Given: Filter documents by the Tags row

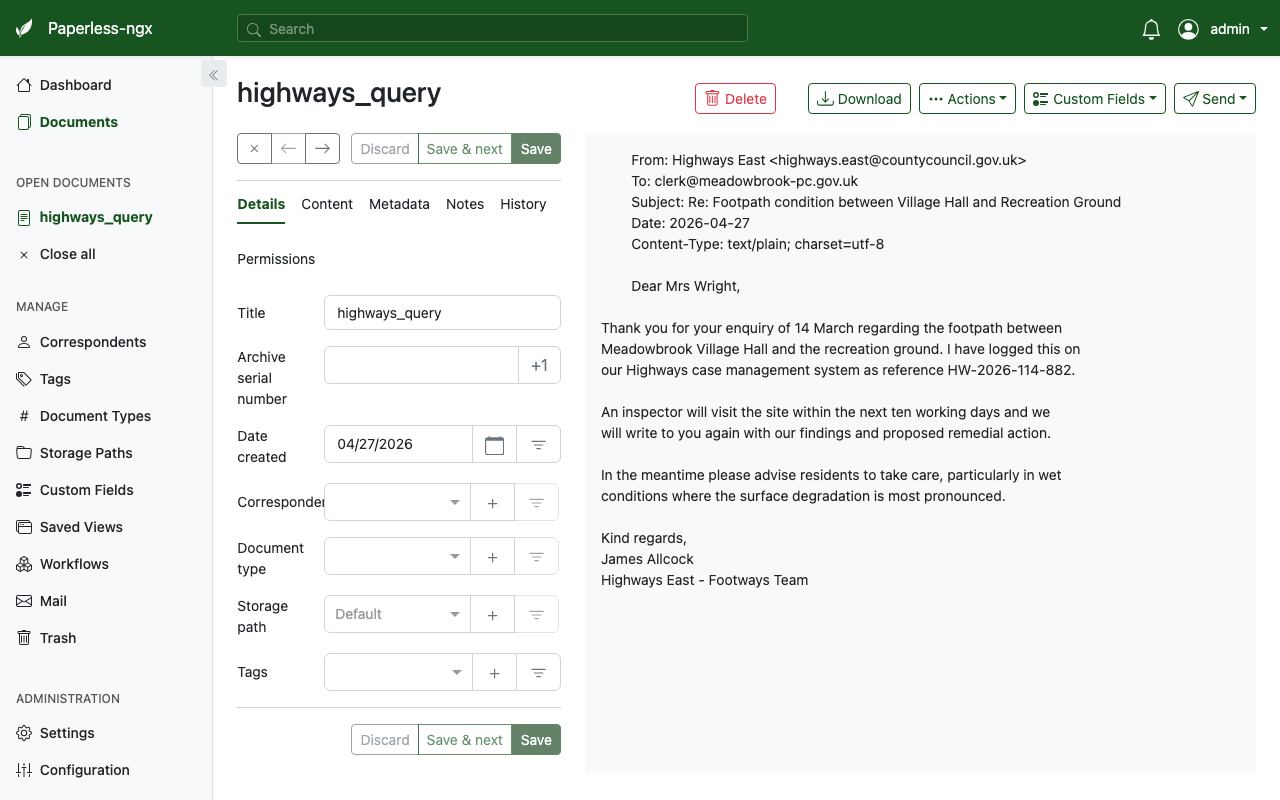Looking at the screenshot, I should [538, 672].
